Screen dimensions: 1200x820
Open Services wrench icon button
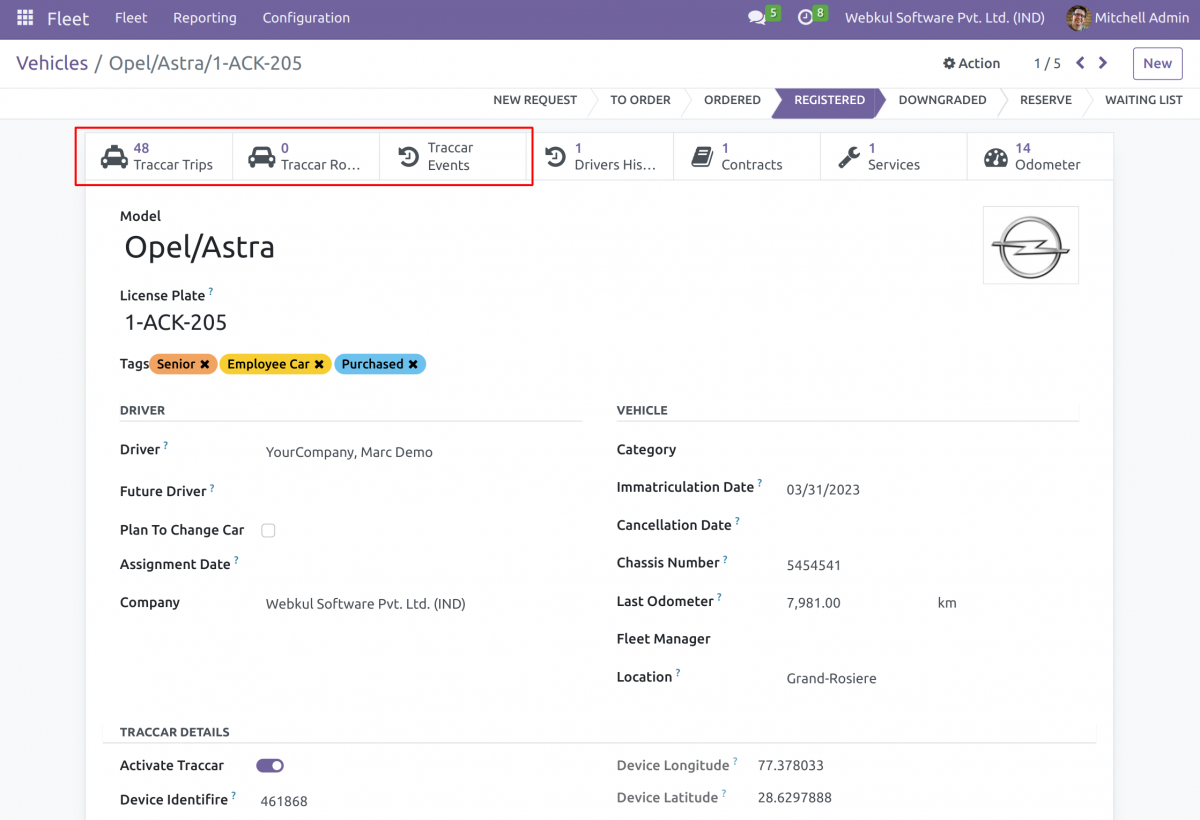click(849, 157)
